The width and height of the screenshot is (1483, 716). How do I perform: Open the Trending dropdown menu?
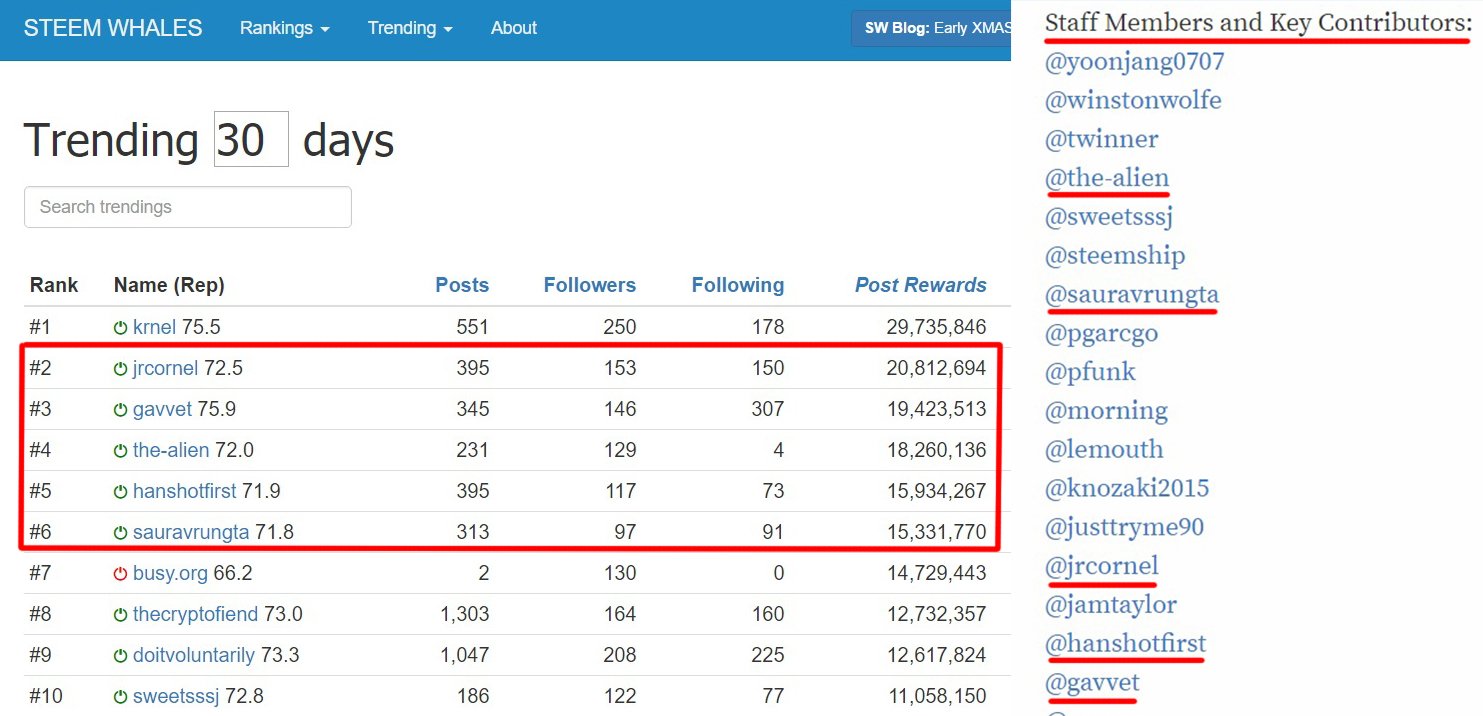coord(410,28)
